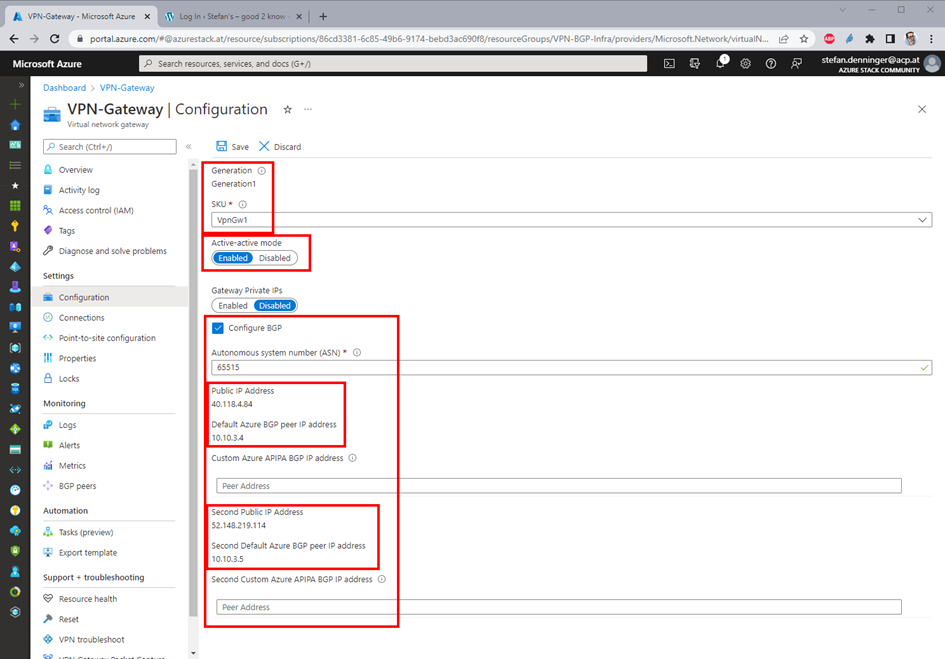Screen dimensions: 945x659
Task: Show info tooltip for Generation
Action: (262, 171)
